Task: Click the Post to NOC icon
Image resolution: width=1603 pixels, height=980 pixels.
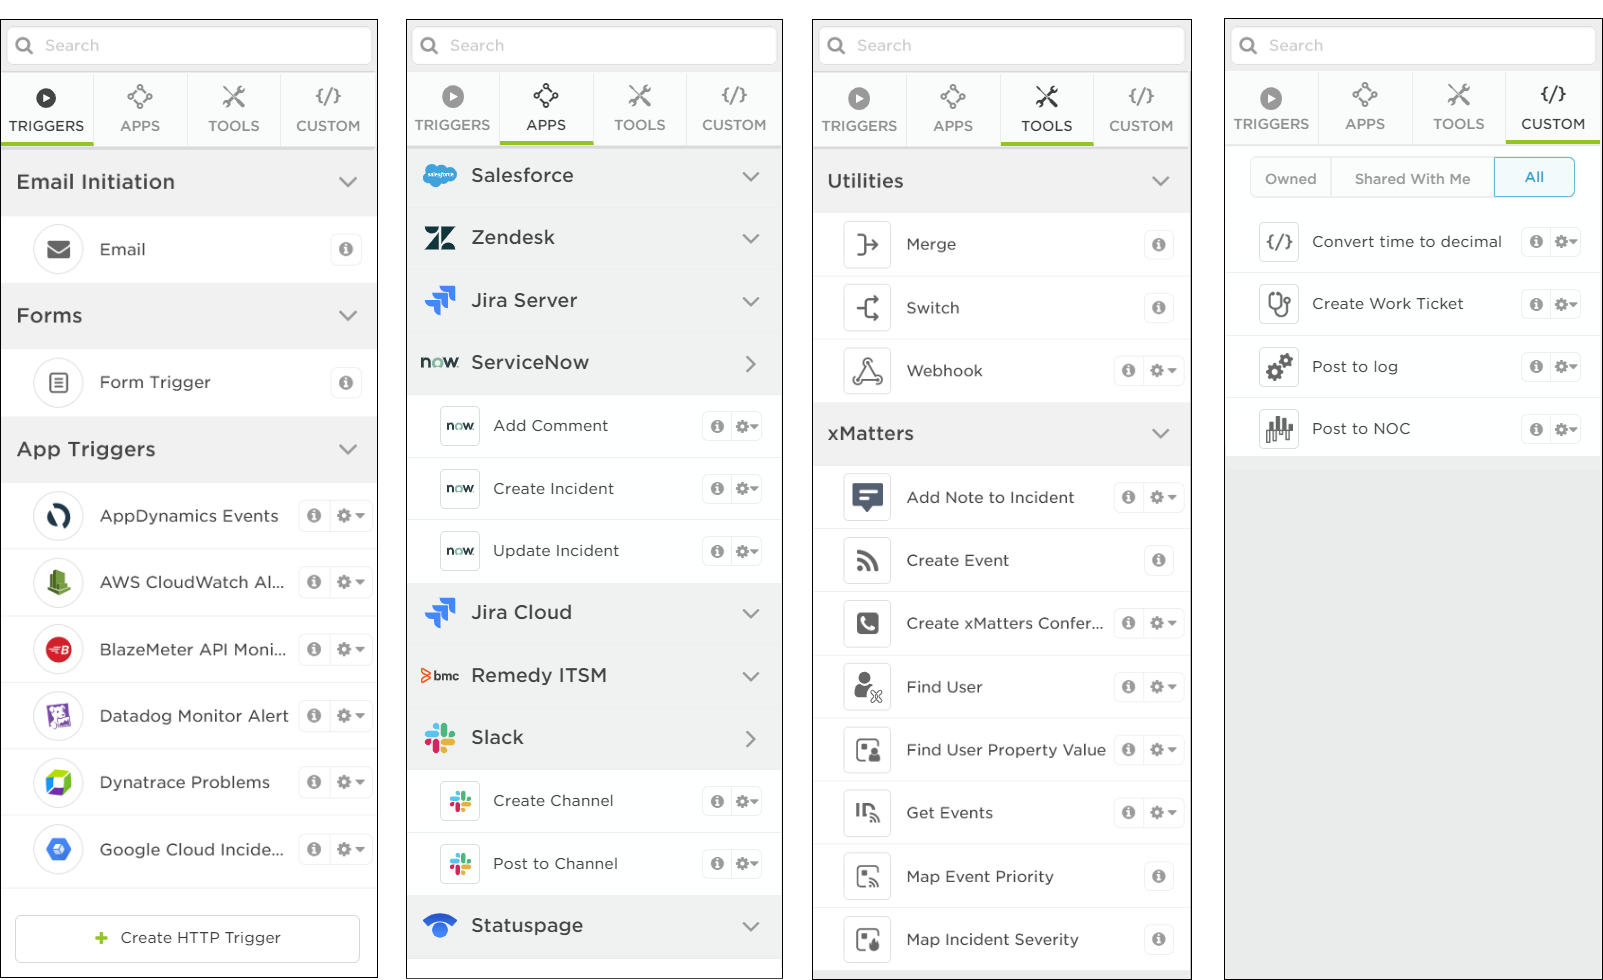Action: pyautogui.click(x=1279, y=429)
